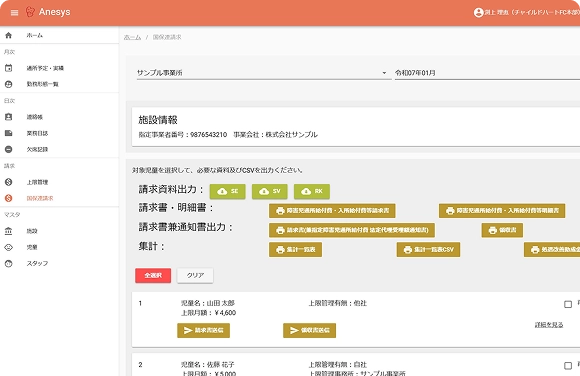The width and height of the screenshot is (580, 376).
Task: Click the red 全選択 button
Action: click(x=153, y=276)
